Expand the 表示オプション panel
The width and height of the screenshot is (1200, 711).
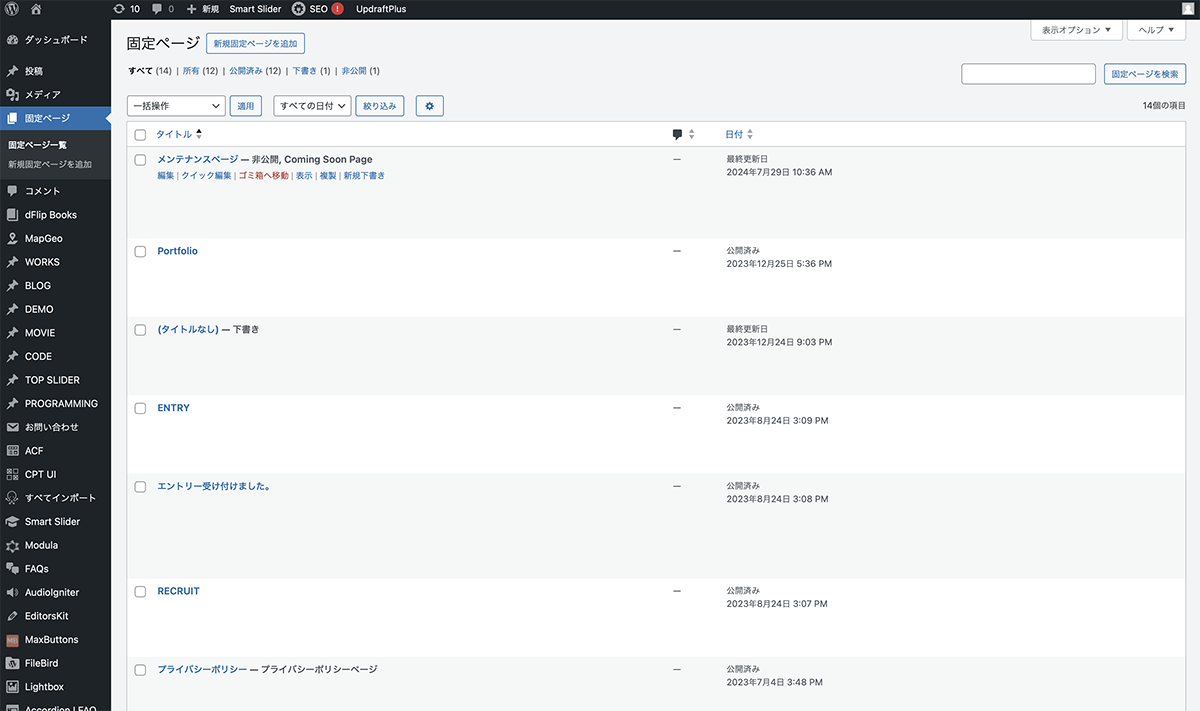(1076, 30)
